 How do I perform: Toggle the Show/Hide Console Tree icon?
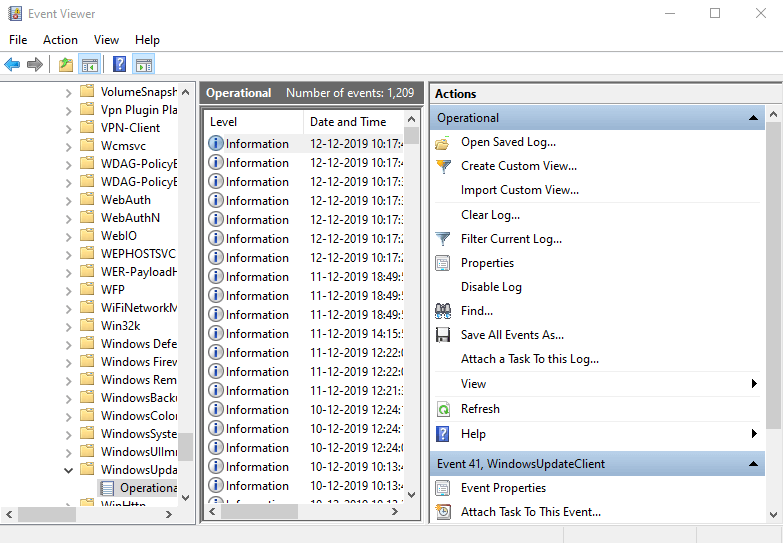(x=90, y=64)
